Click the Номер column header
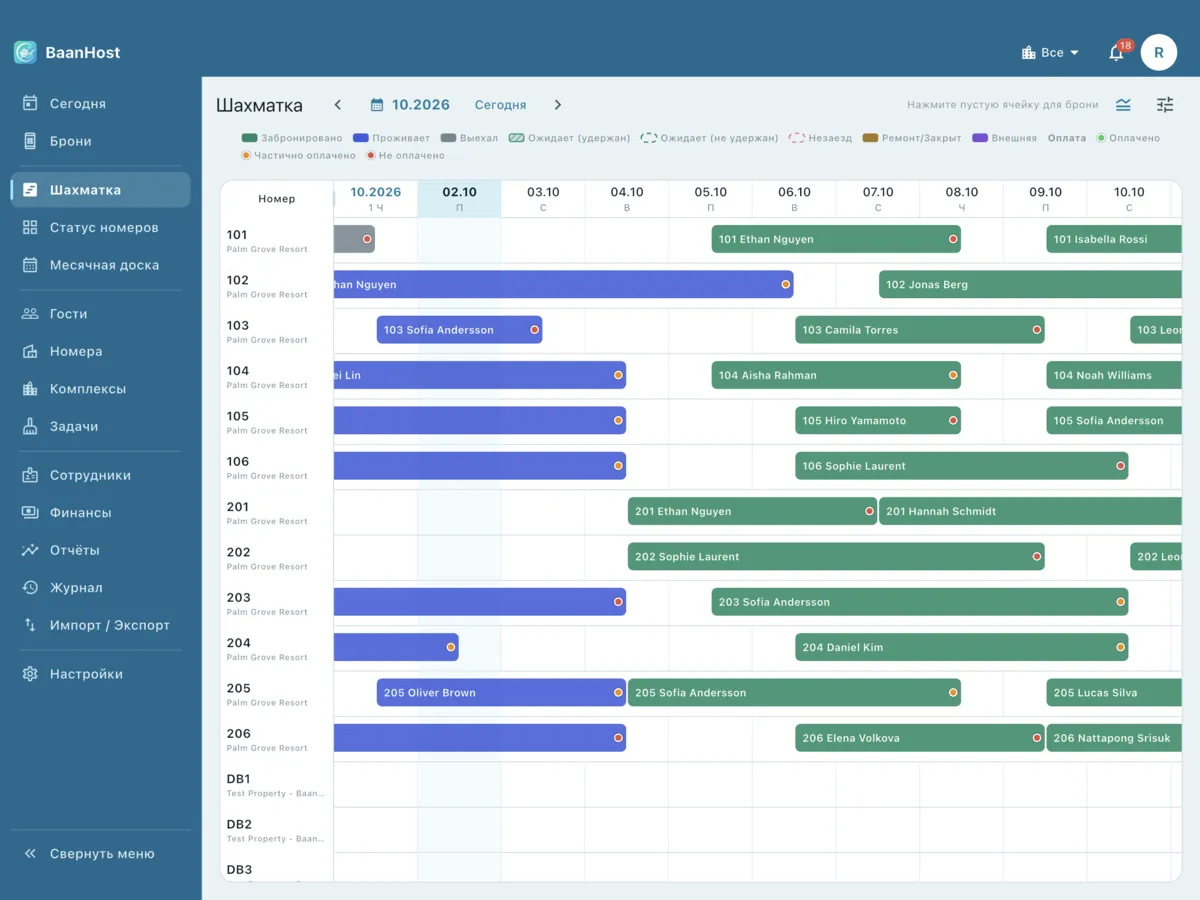 pos(277,199)
